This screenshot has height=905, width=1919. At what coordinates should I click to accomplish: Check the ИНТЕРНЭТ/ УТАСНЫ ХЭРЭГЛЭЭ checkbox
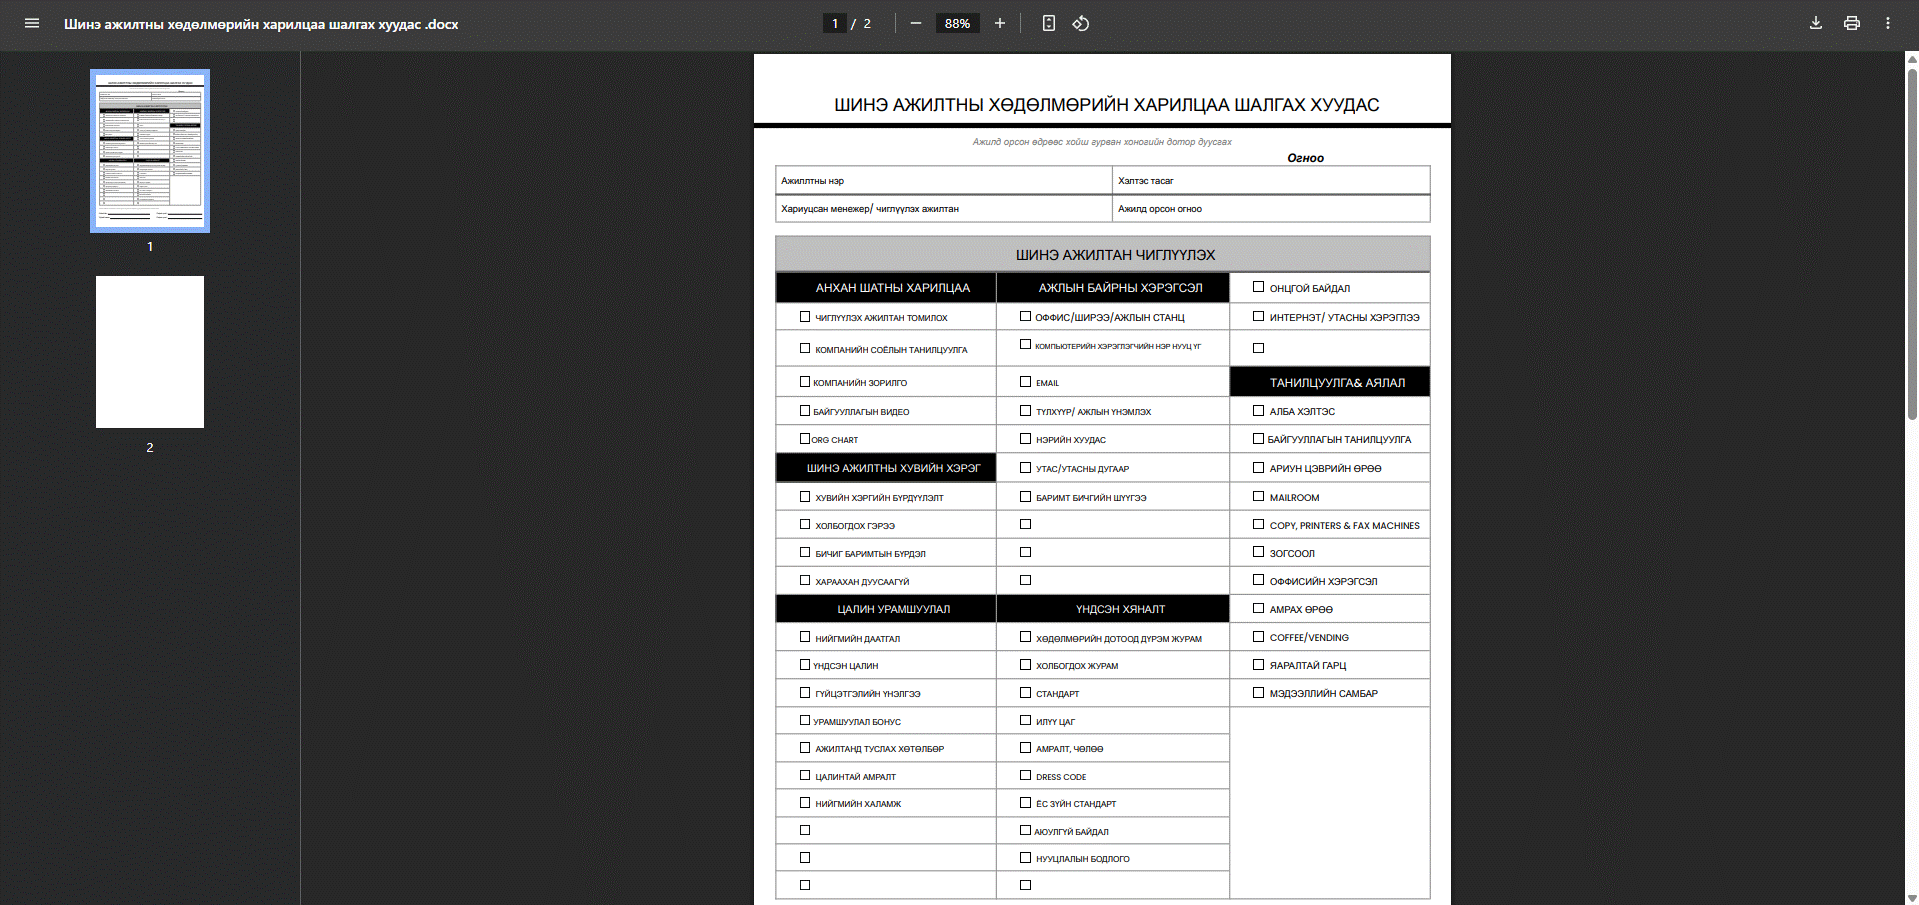(x=1259, y=316)
